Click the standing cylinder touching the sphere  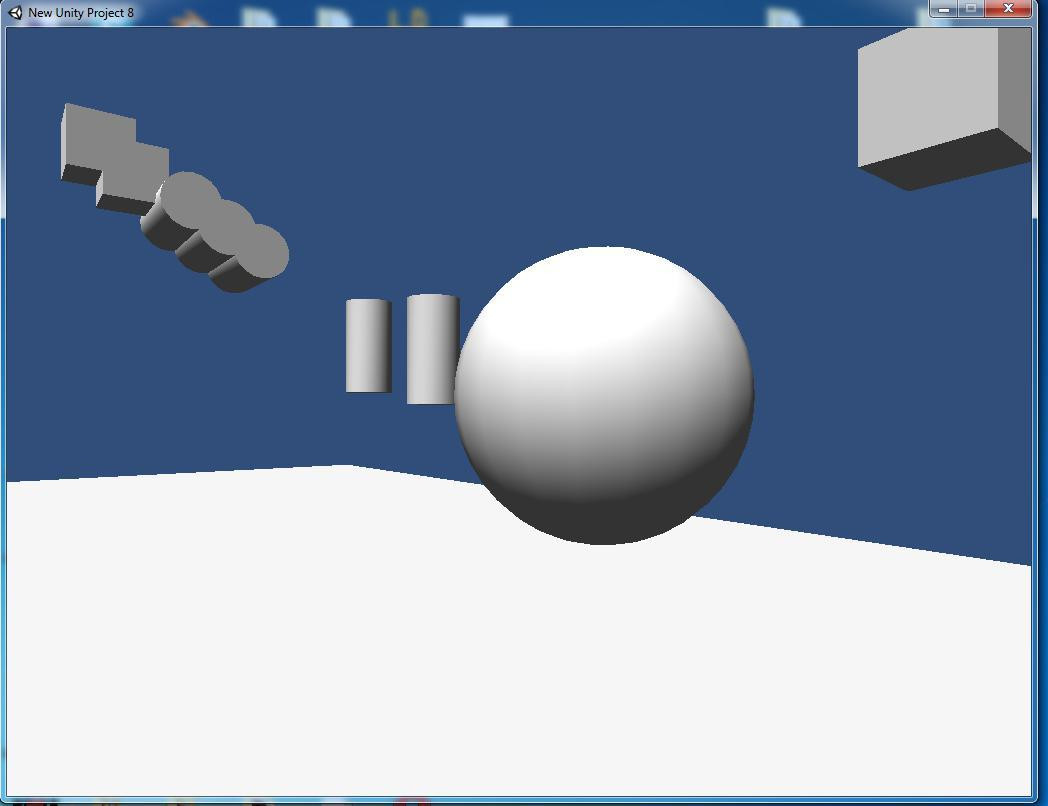tap(432, 349)
